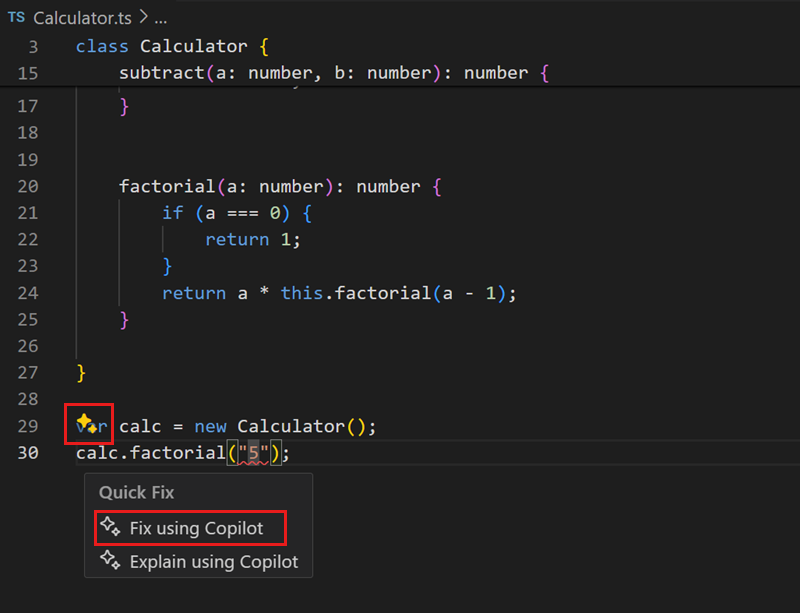Choose Explain using Copilot from Quick Fix menu
Screen dimensions: 800x613
(213, 562)
